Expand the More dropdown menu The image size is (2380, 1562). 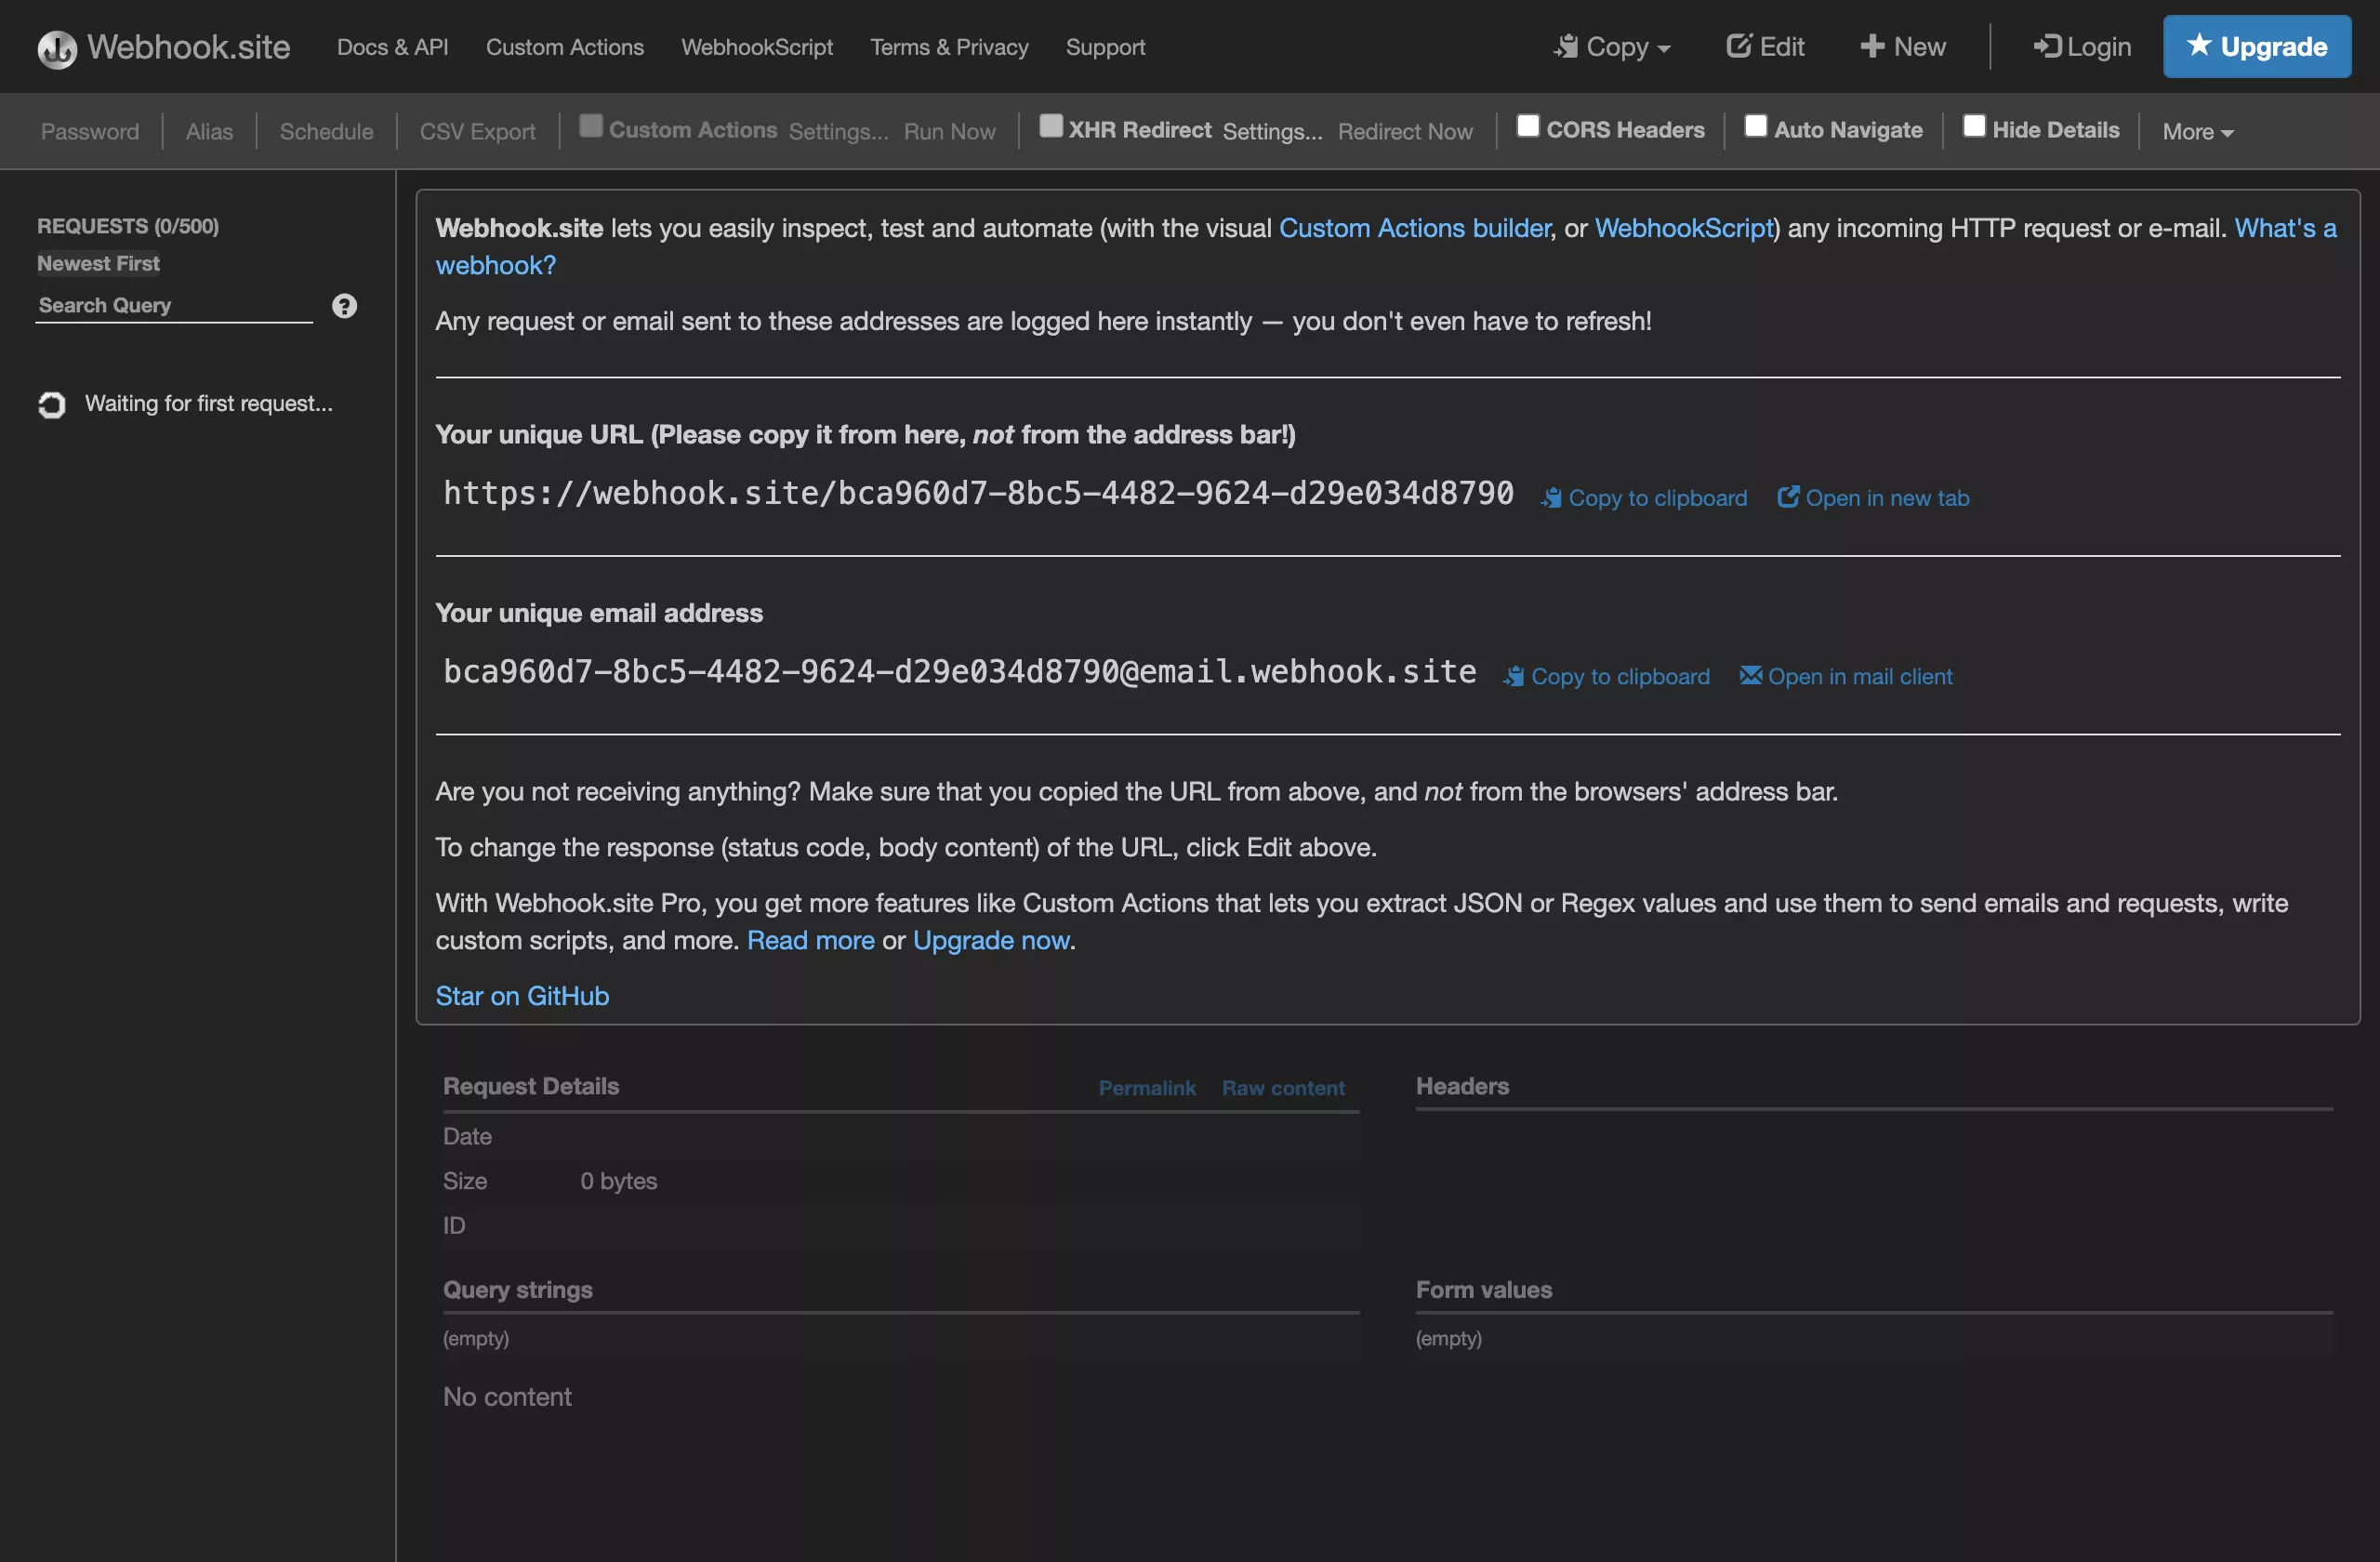pyautogui.click(x=2193, y=131)
